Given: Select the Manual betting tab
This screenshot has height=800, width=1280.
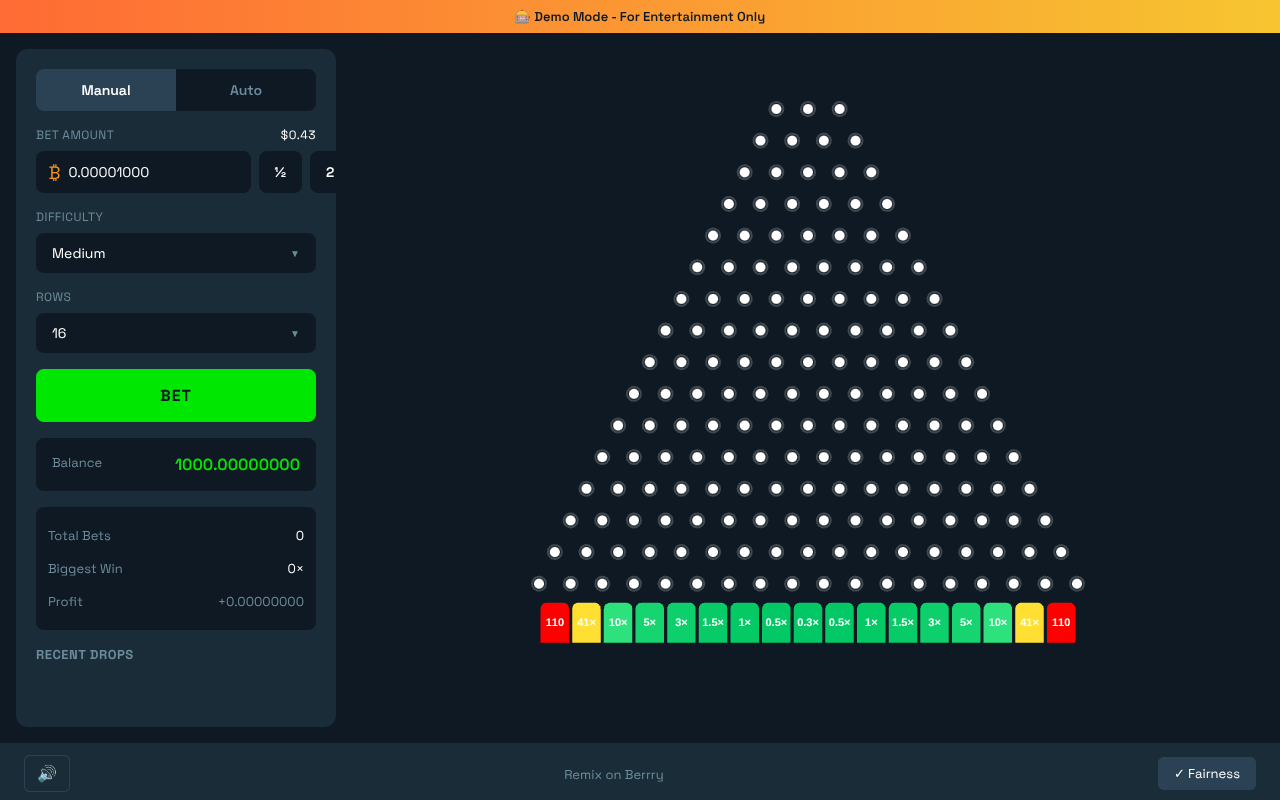Looking at the screenshot, I should pos(105,90).
